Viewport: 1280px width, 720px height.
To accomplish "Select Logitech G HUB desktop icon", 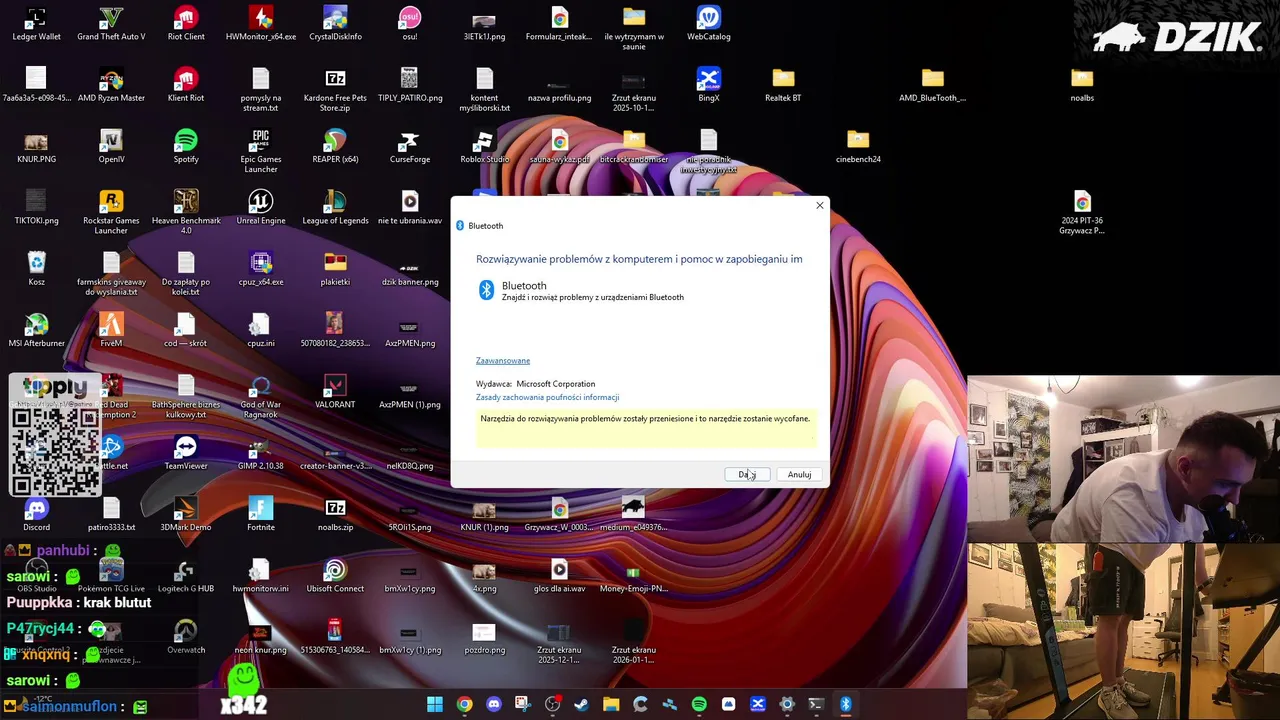I will (186, 576).
